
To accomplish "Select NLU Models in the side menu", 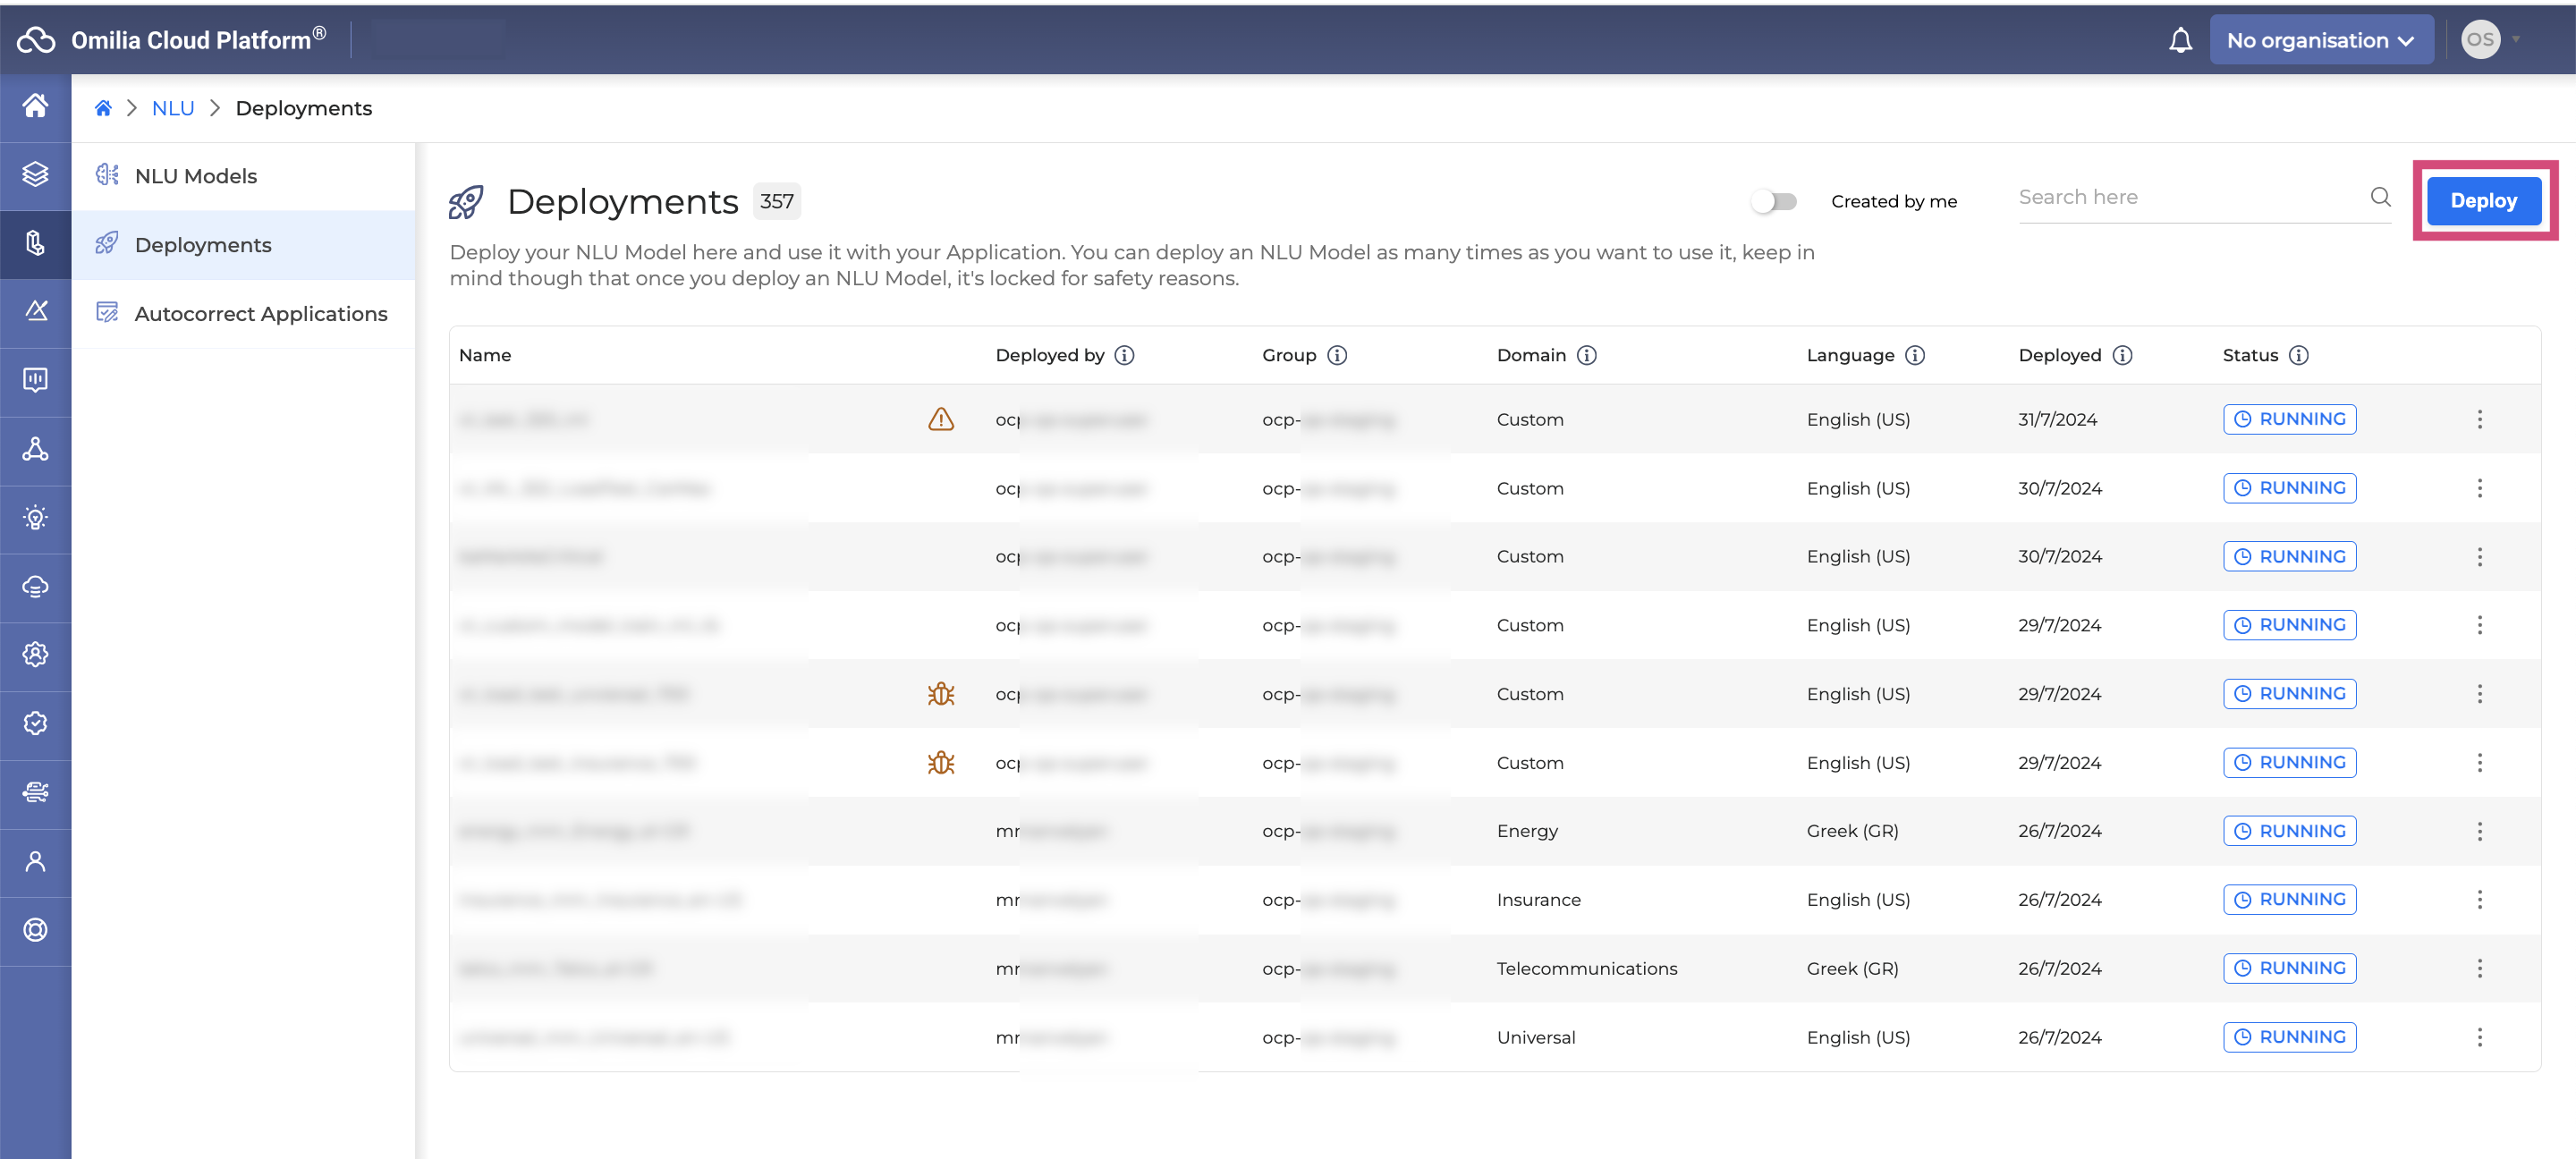I will click(243, 176).
